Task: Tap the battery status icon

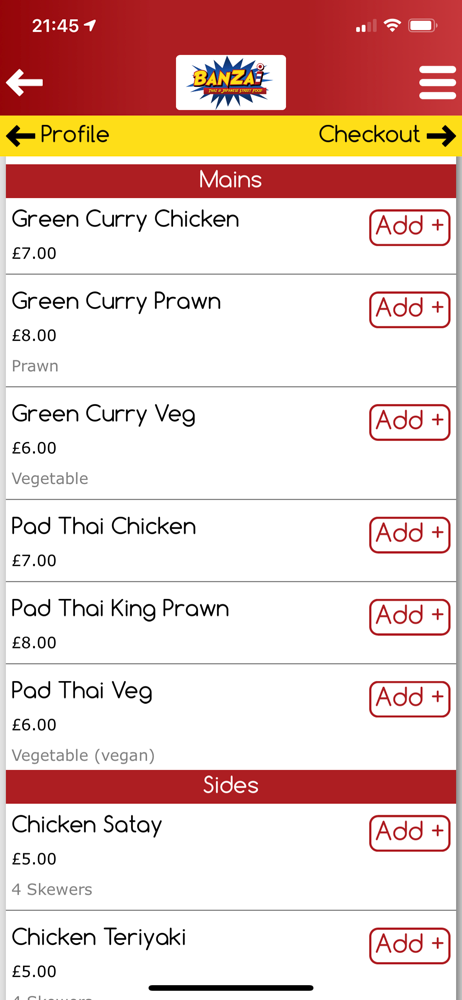Action: [x=423, y=26]
